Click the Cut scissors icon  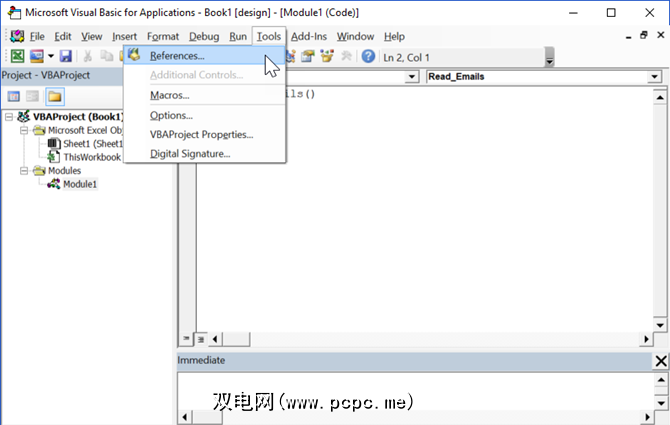[88, 56]
